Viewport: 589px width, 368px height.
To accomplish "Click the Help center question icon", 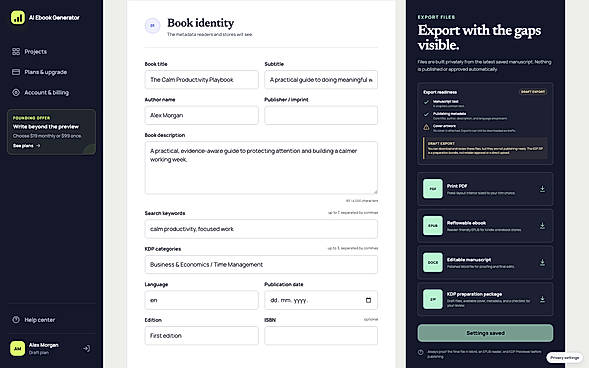I will point(16,320).
